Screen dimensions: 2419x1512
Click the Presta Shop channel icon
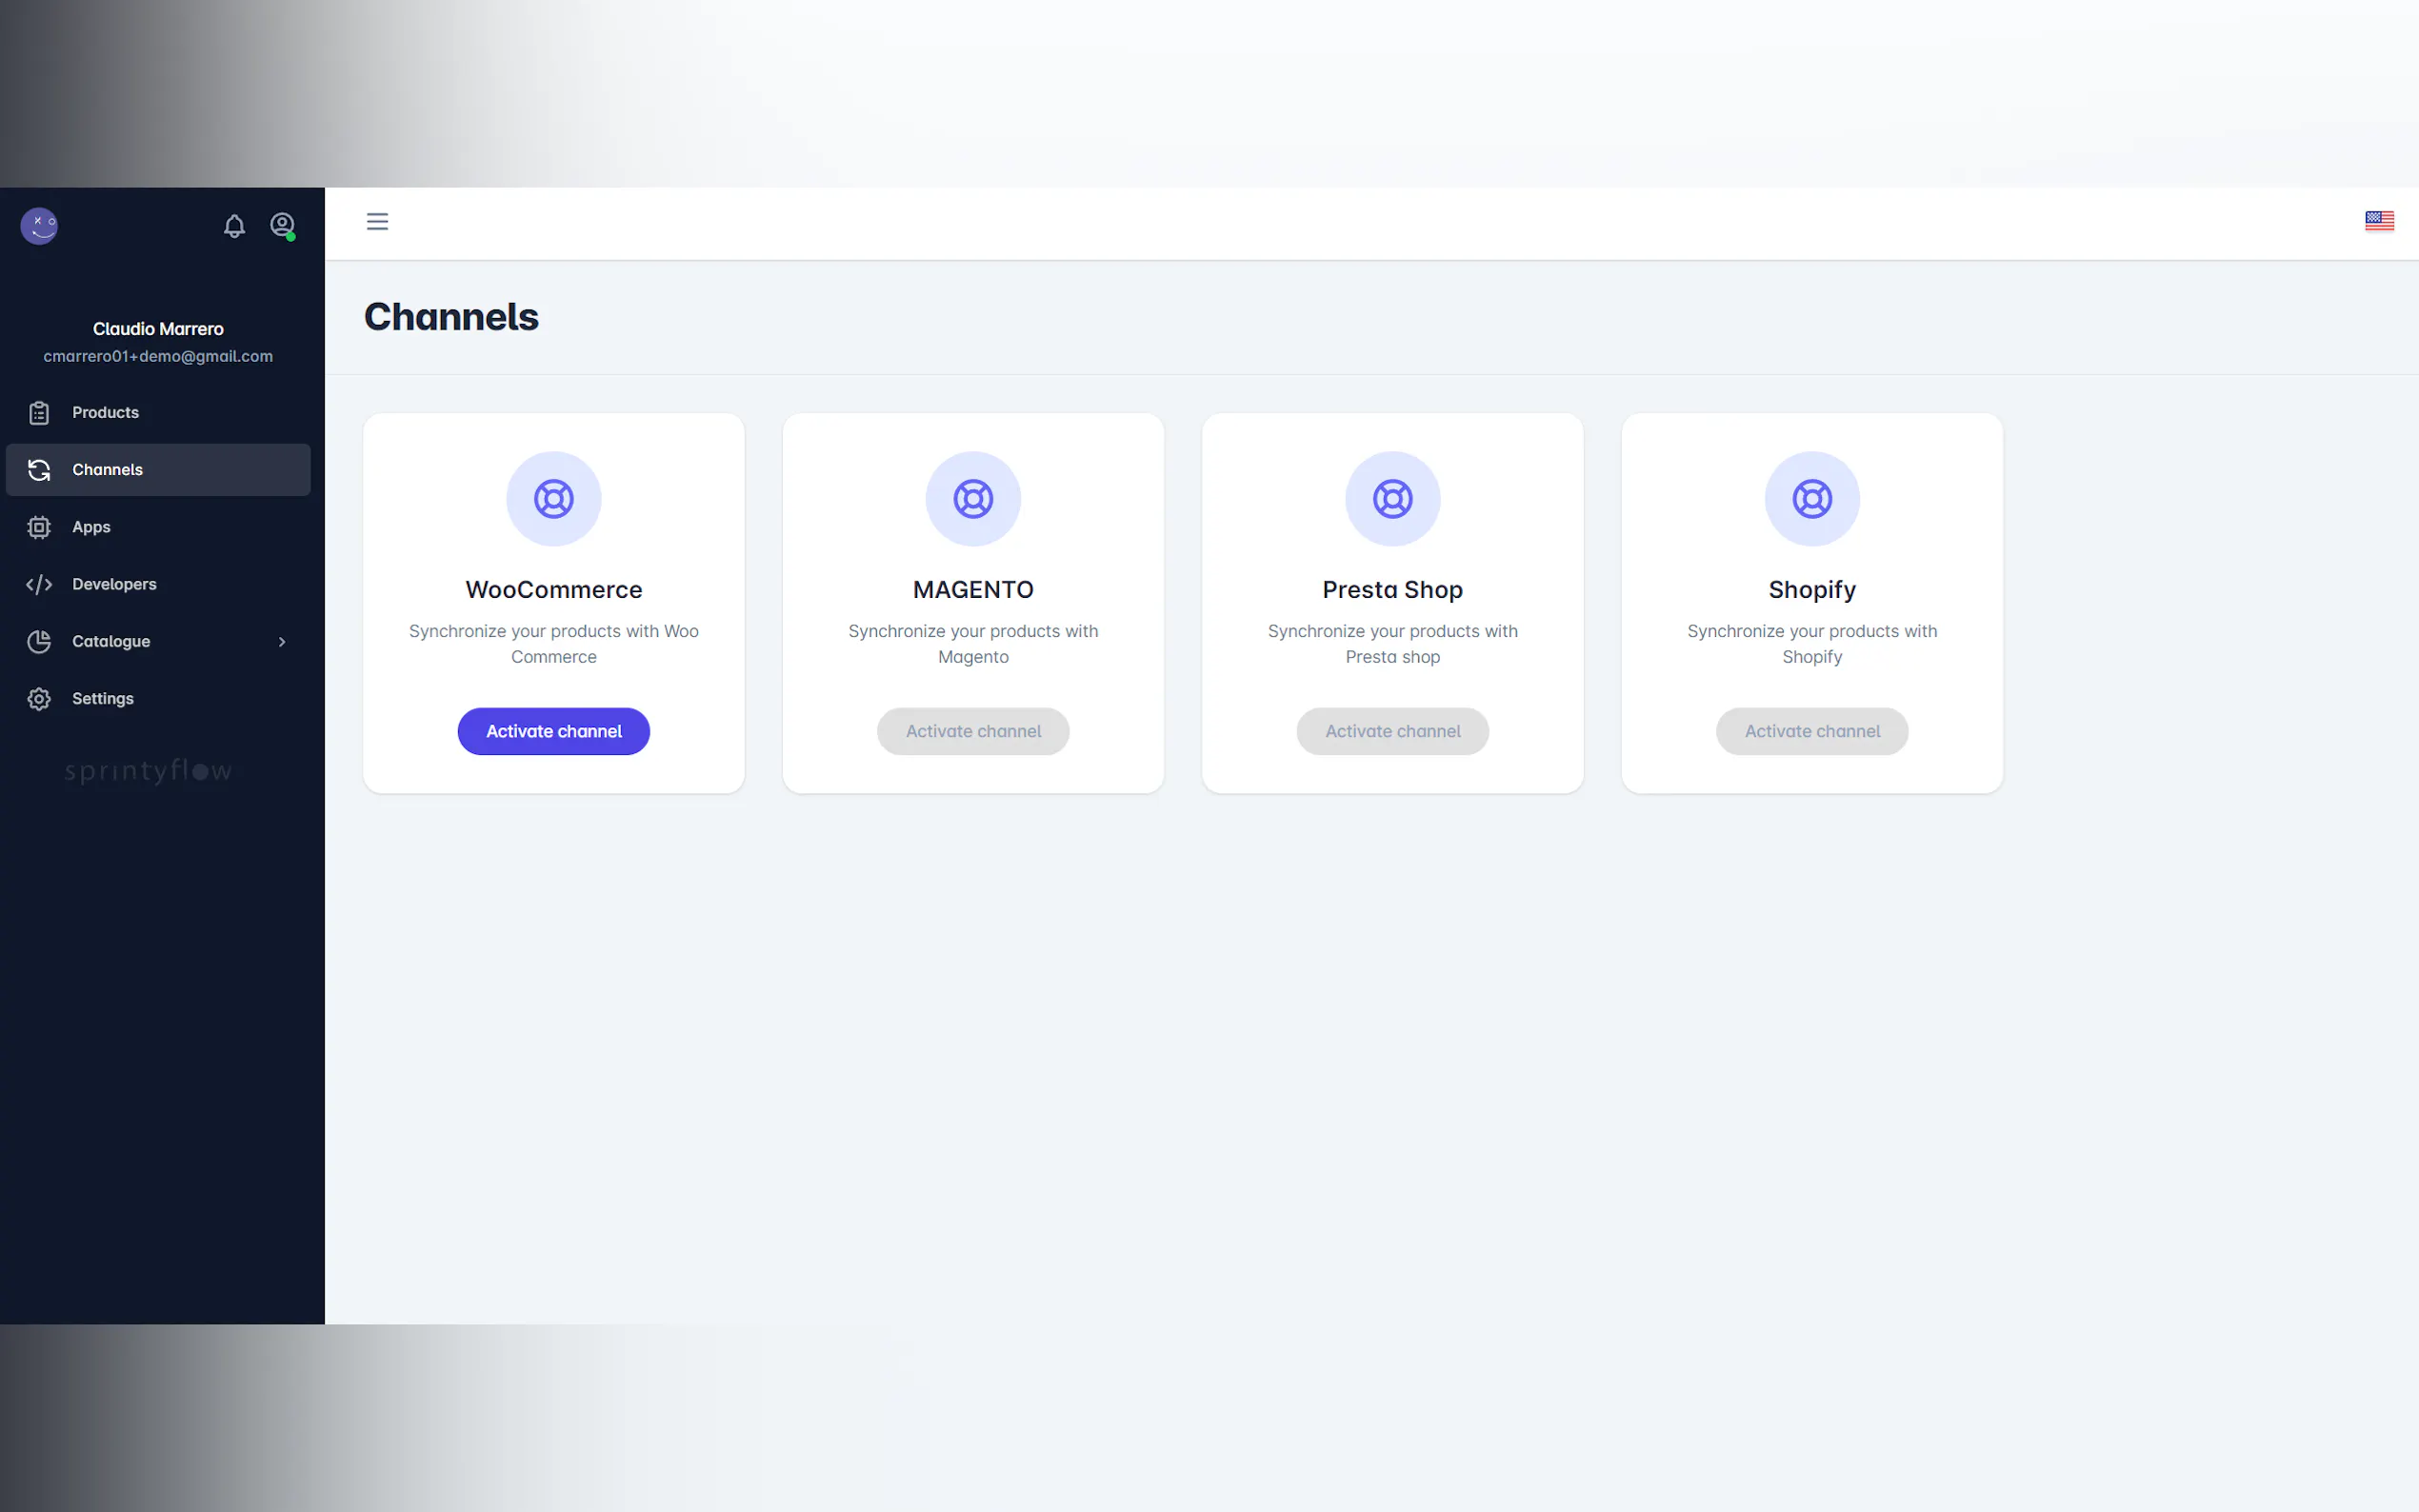1392,499
